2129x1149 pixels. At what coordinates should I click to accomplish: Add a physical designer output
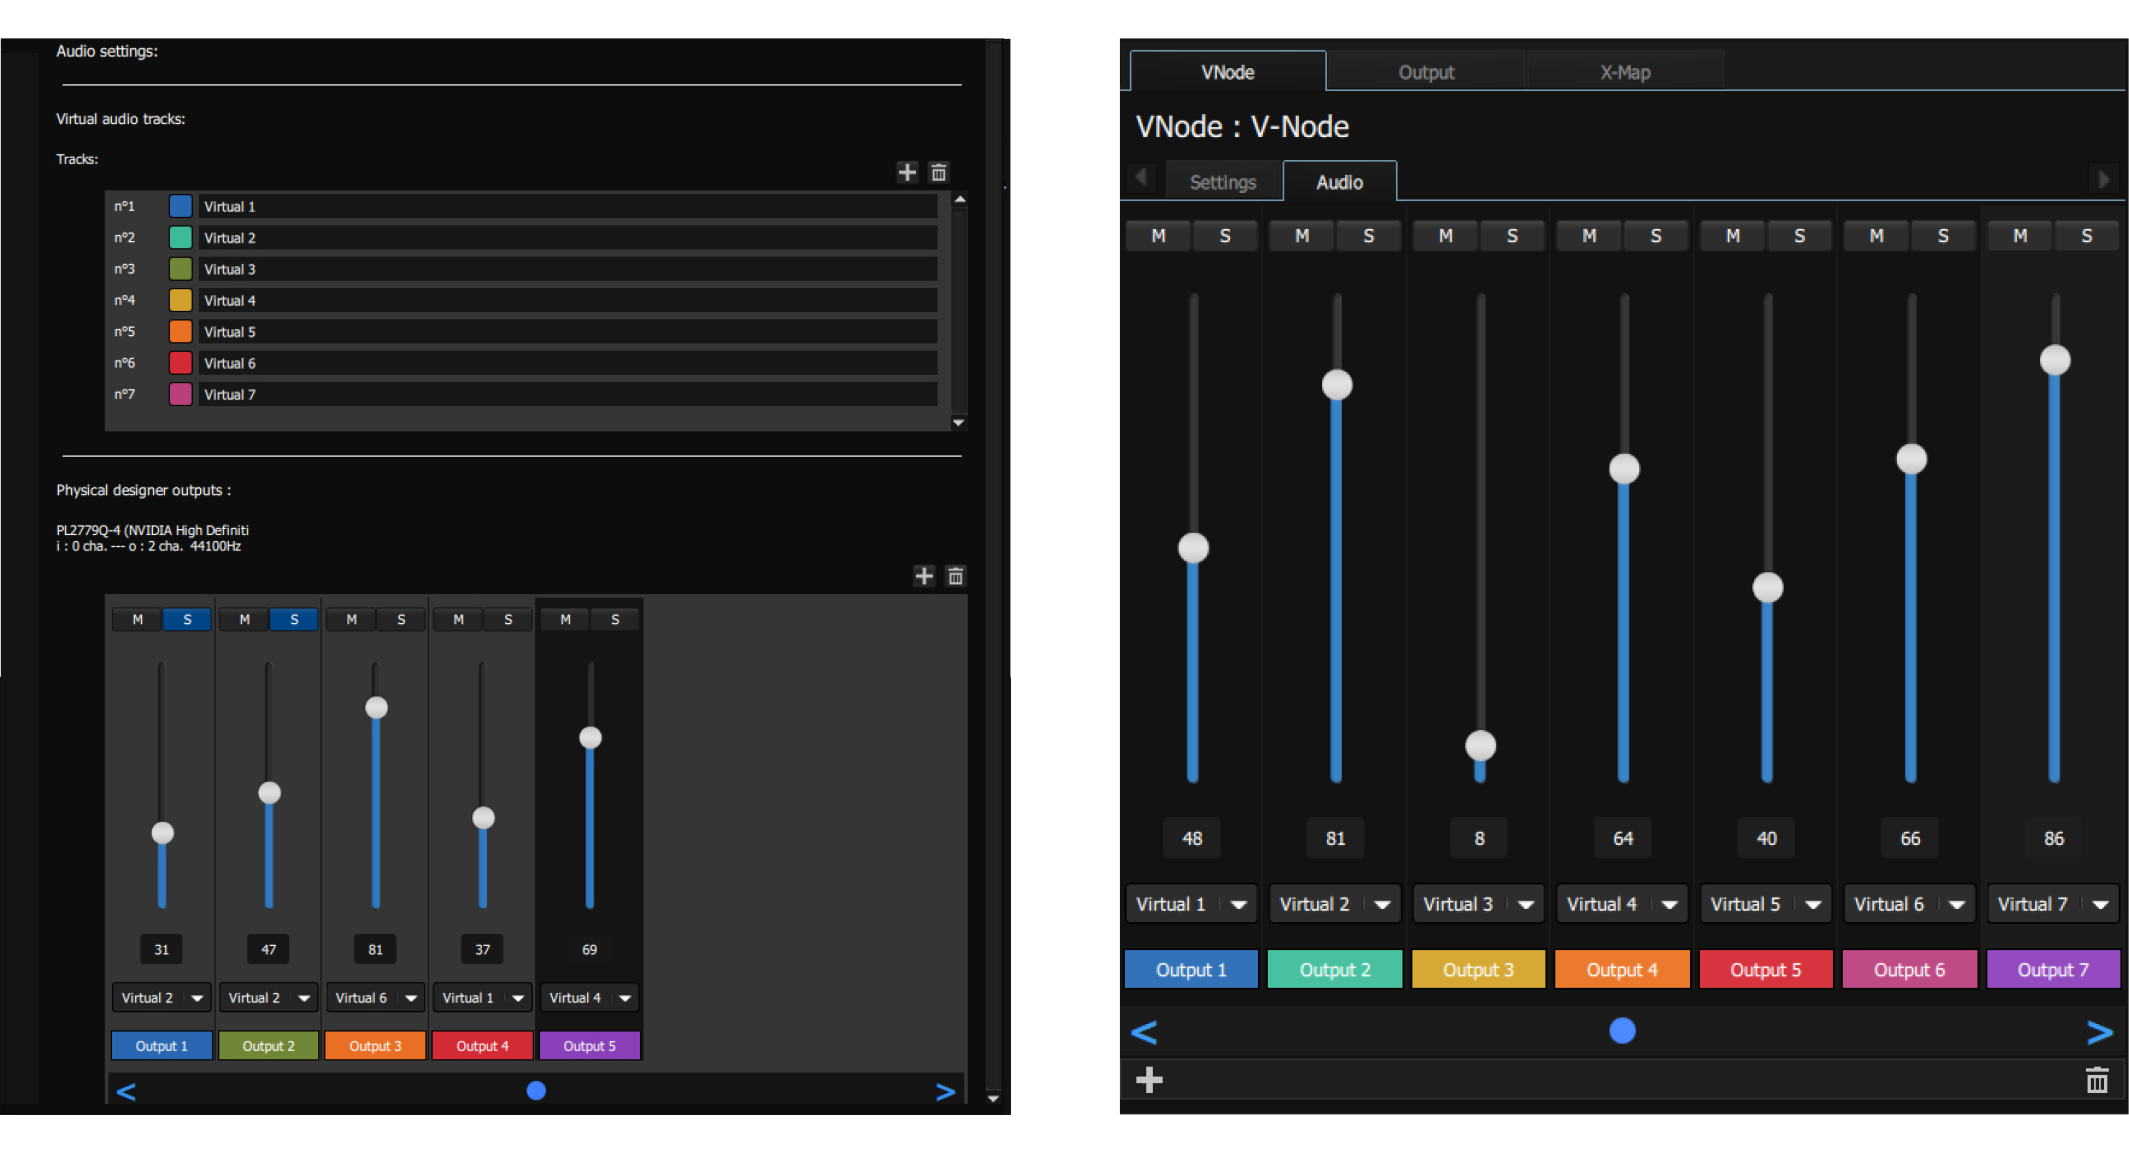pos(924,575)
